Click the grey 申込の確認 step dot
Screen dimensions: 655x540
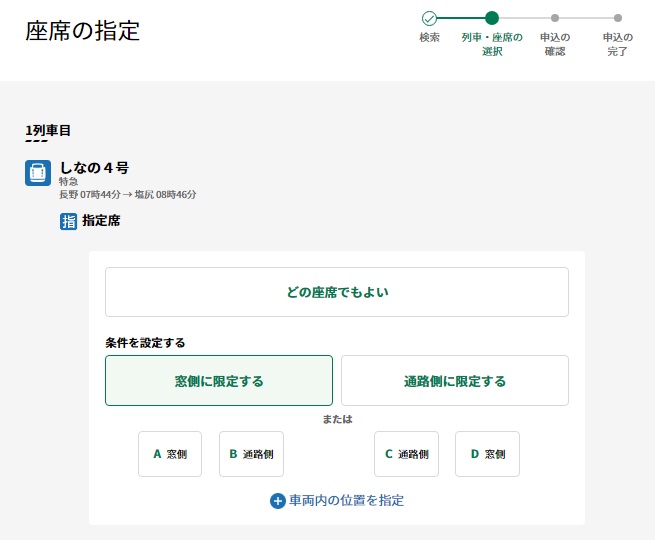(555, 18)
